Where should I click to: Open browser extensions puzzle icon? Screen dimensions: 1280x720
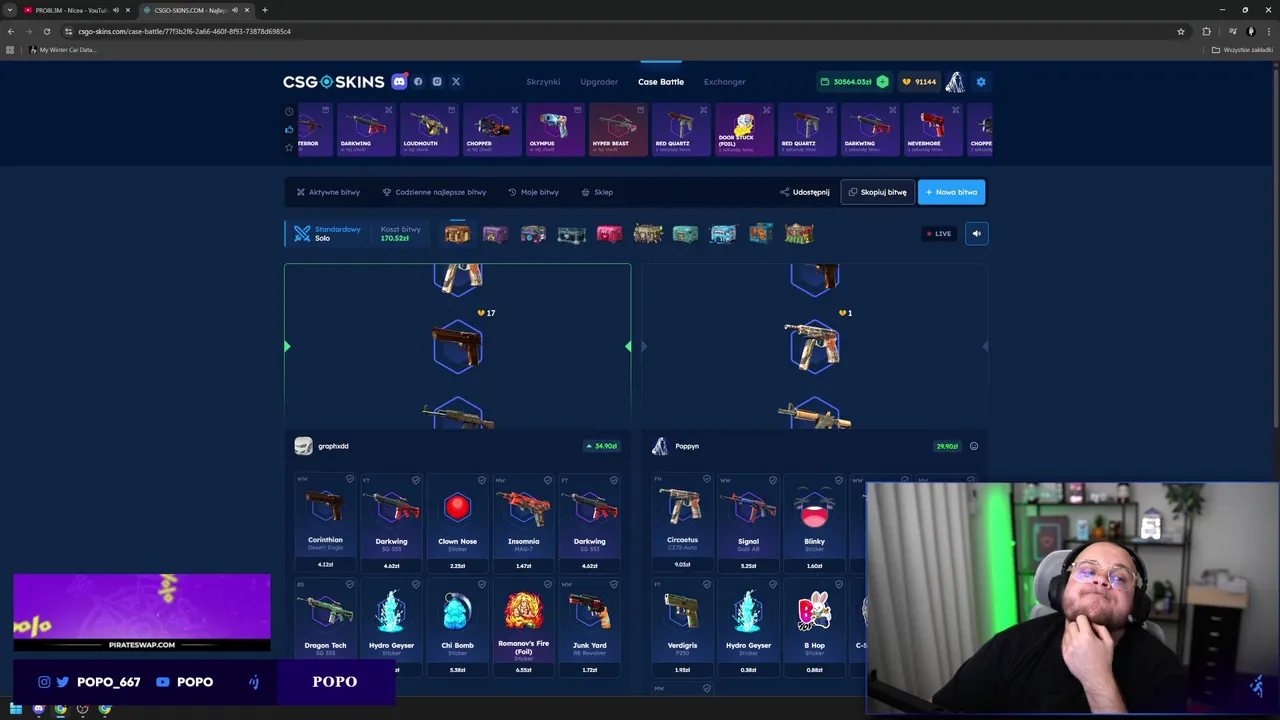click(x=1206, y=31)
